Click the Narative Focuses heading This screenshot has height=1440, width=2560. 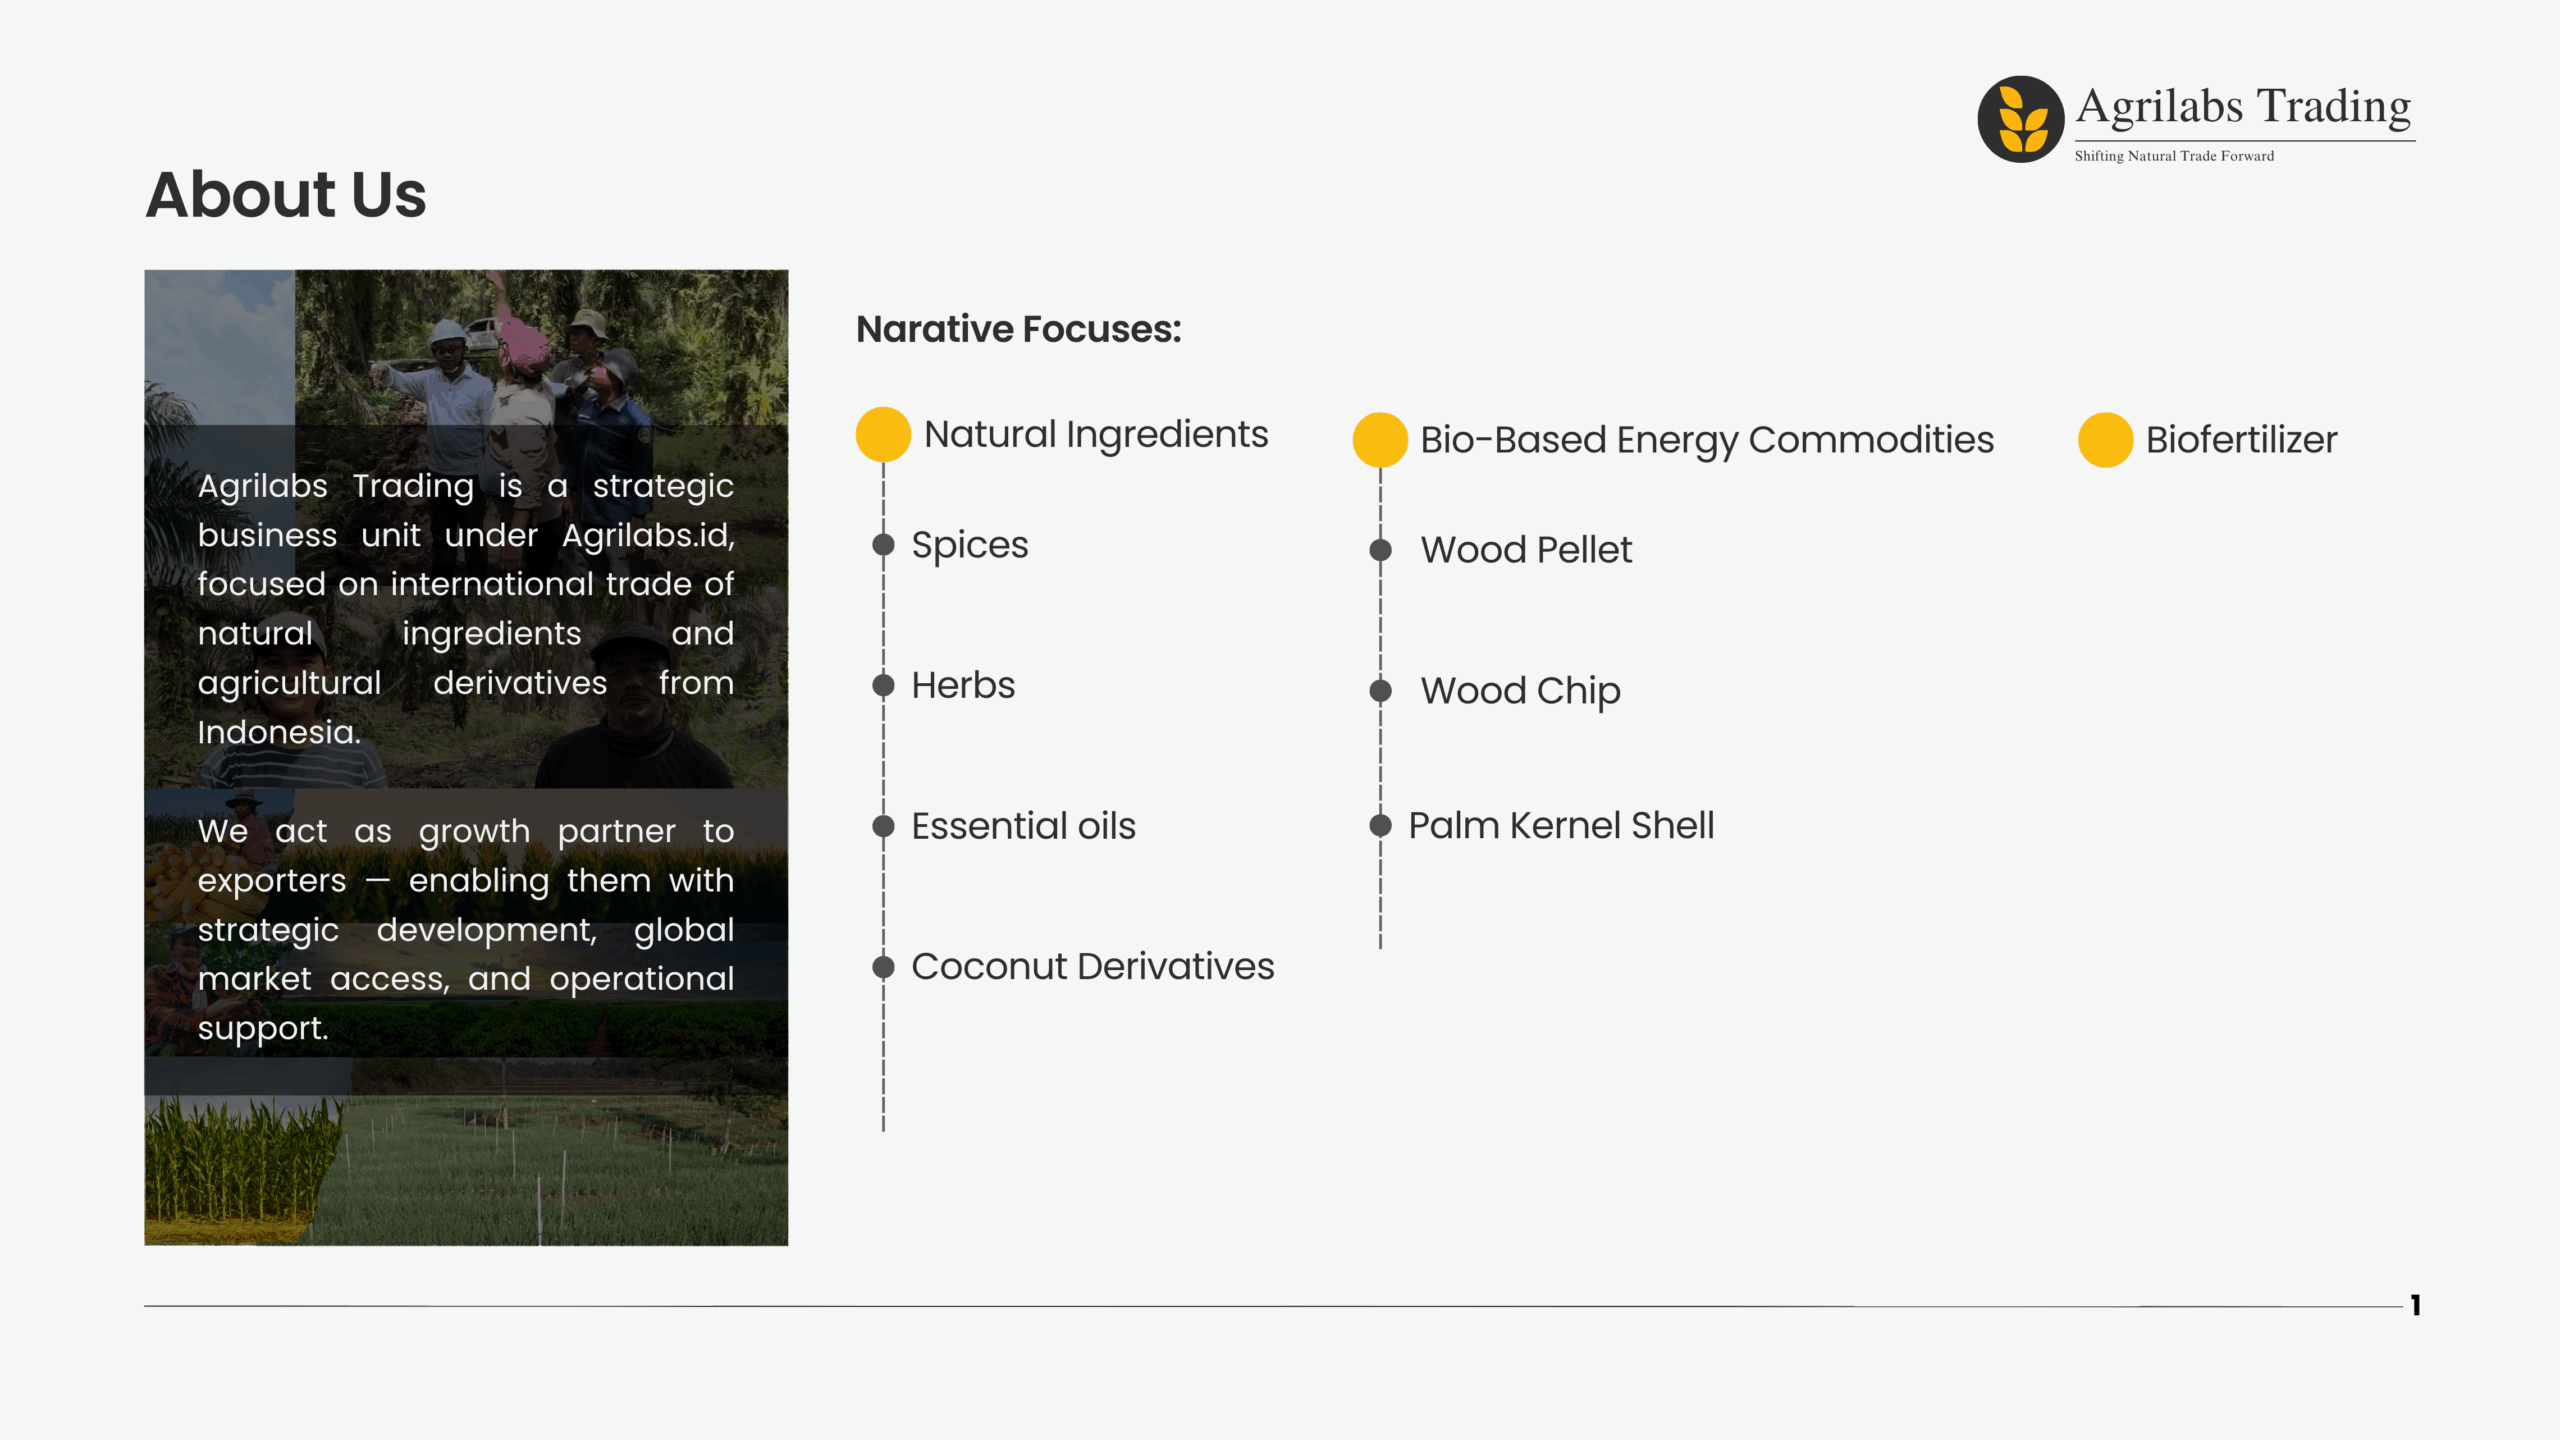point(1018,329)
